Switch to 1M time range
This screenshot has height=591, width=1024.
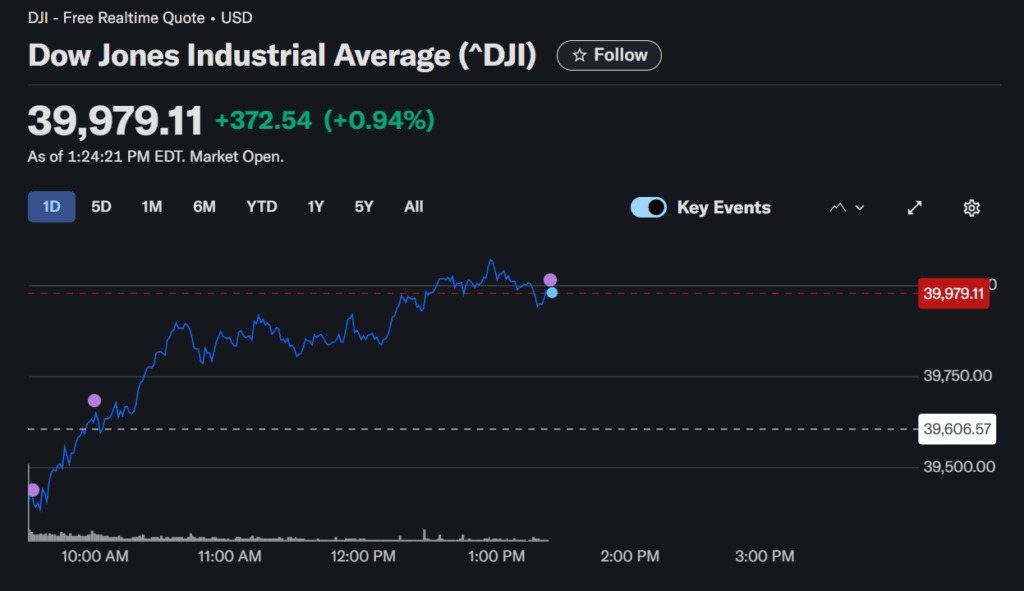(152, 207)
